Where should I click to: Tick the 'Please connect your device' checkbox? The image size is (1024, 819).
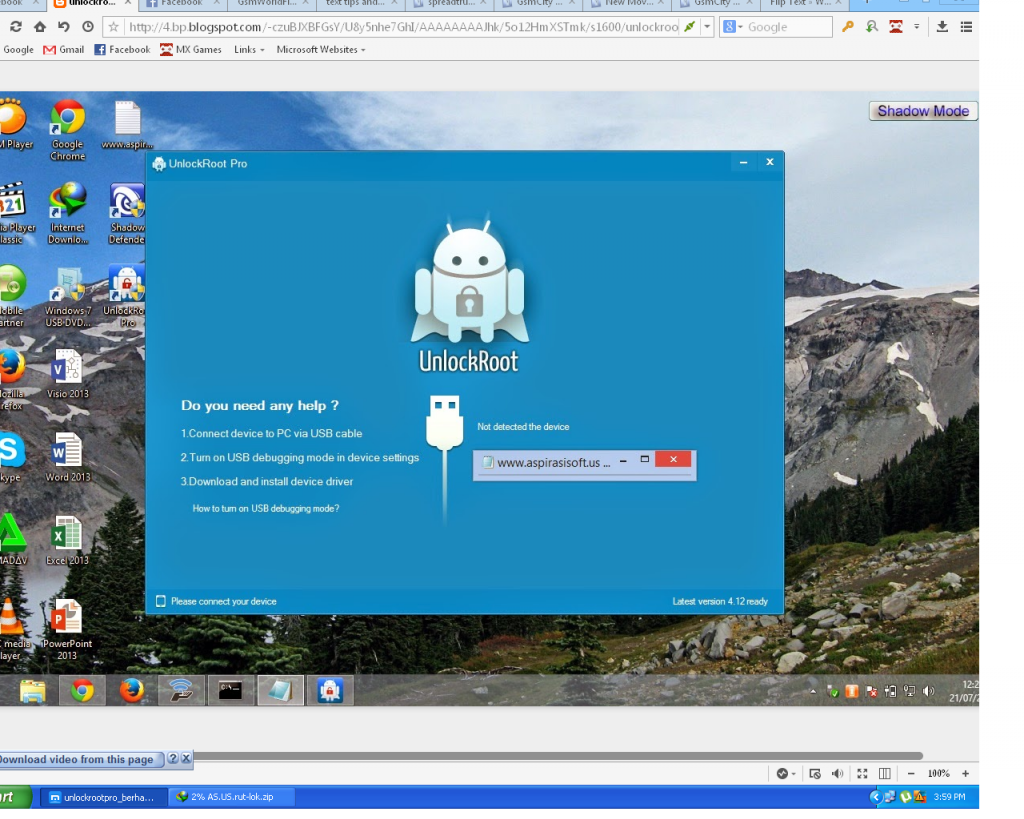161,602
